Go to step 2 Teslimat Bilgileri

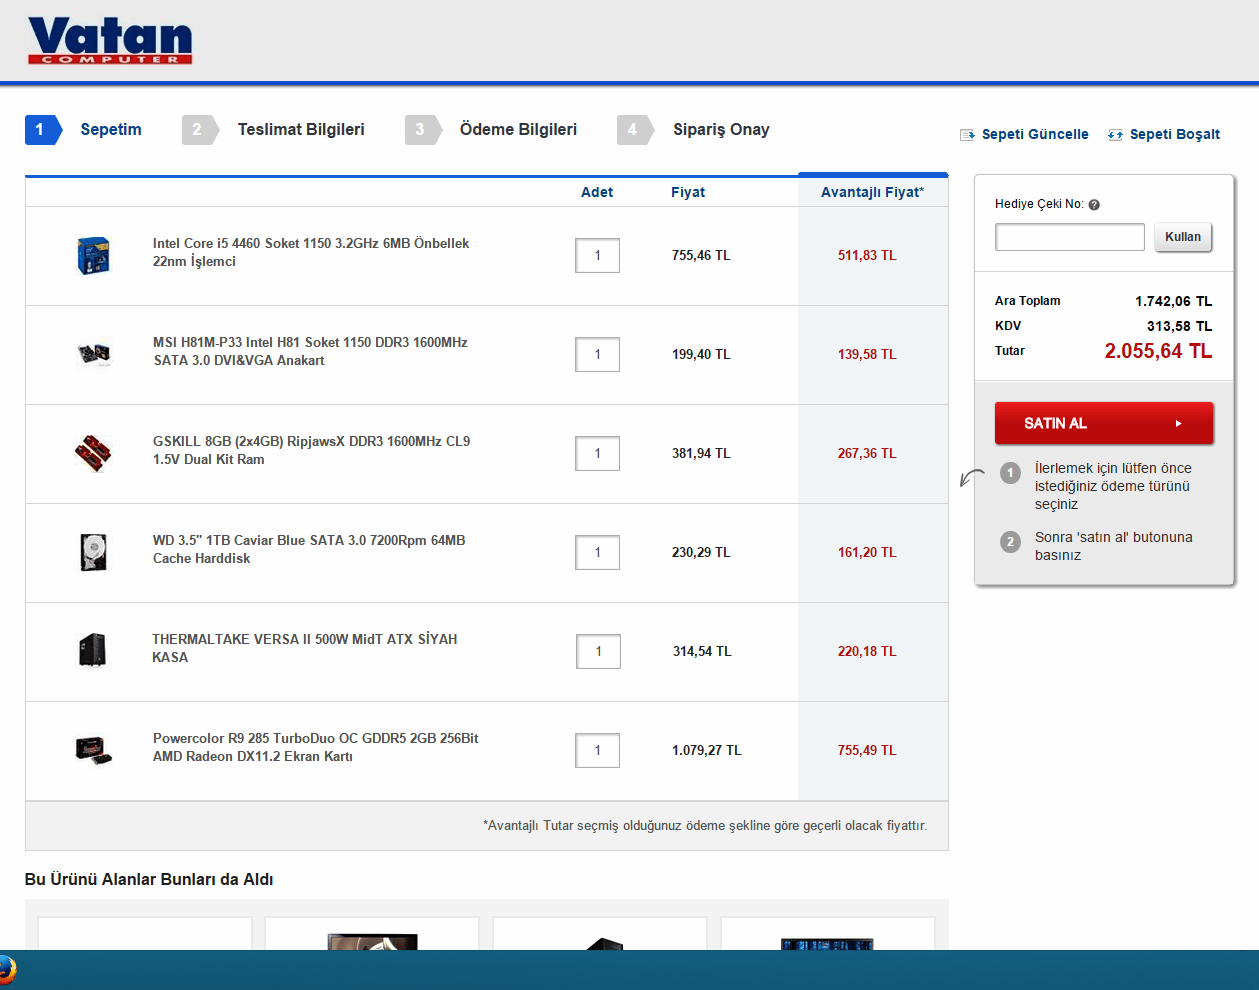coord(274,130)
